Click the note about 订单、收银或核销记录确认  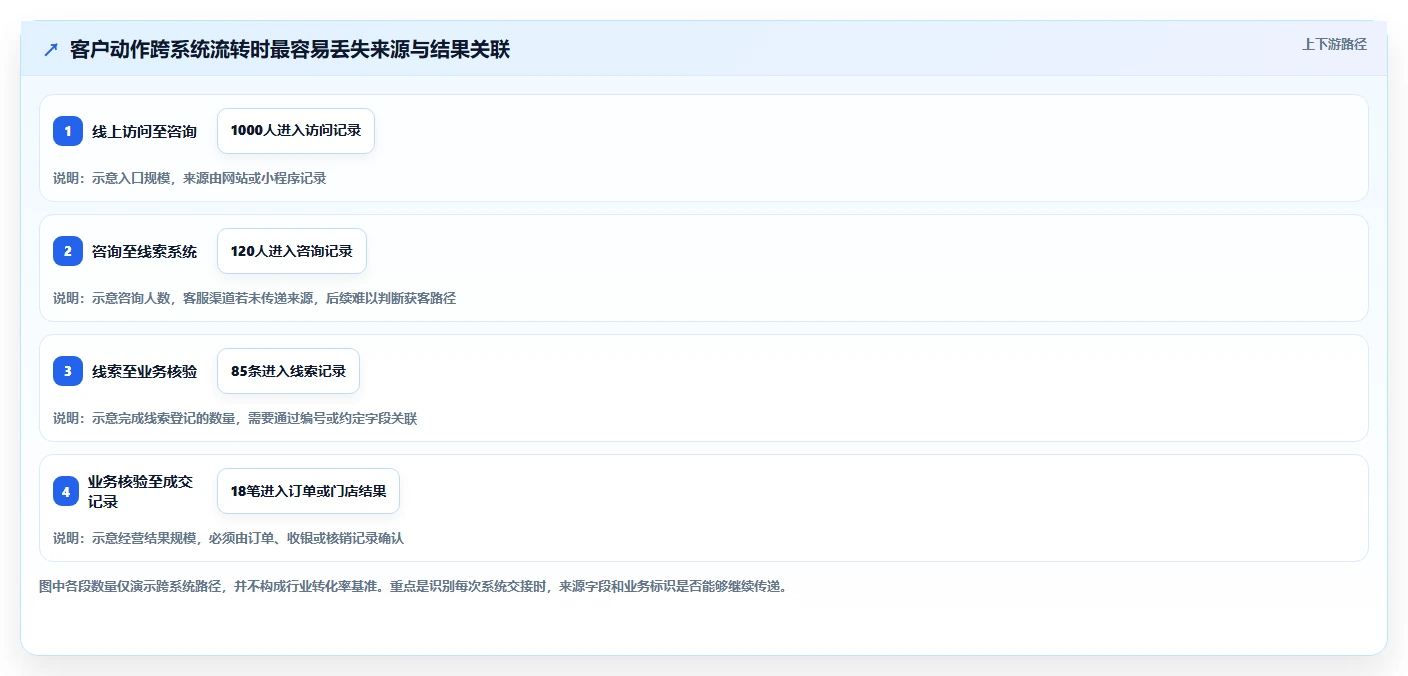click(229, 538)
